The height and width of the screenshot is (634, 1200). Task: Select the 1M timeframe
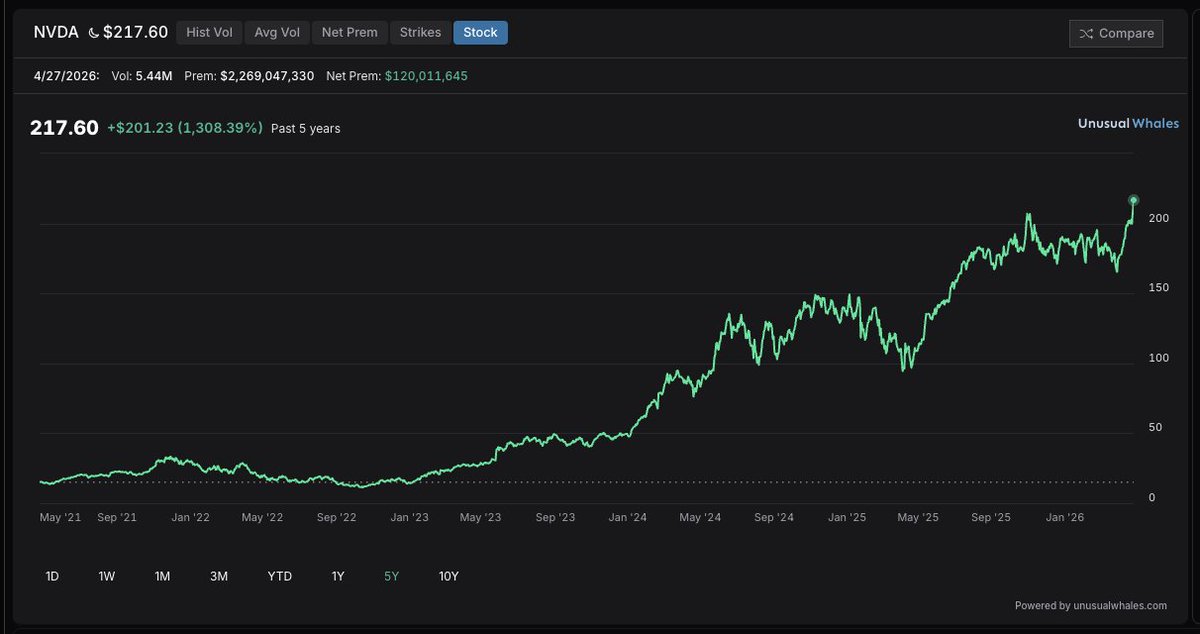(163, 576)
